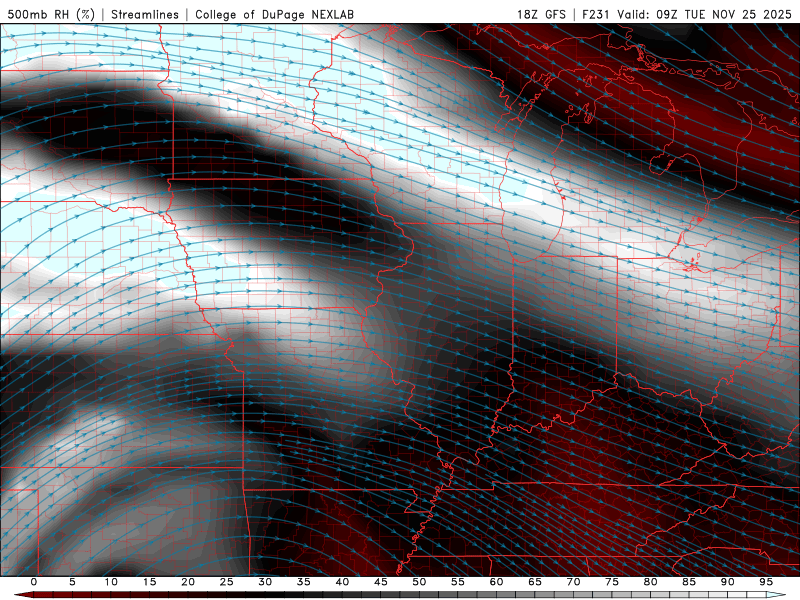Click the '500mb RH (%)' title text
Viewport: 800px width, 600px height.
[51, 14]
